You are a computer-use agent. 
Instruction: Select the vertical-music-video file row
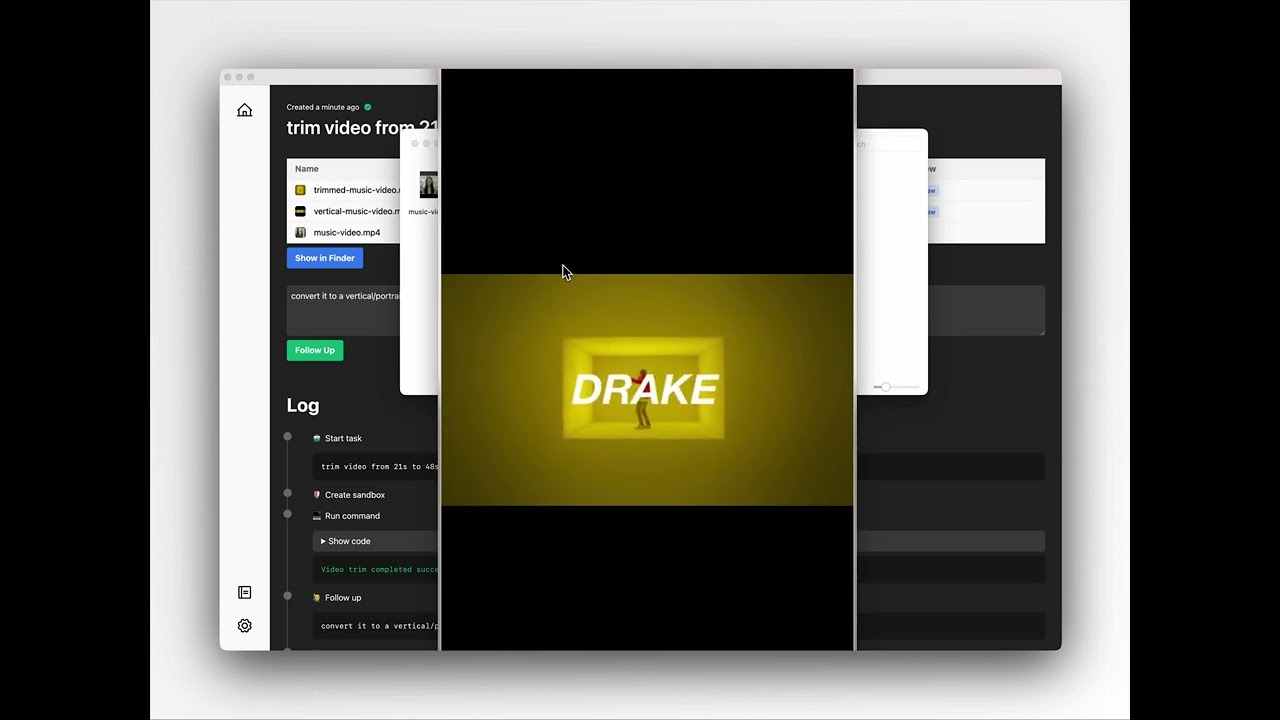(343, 211)
